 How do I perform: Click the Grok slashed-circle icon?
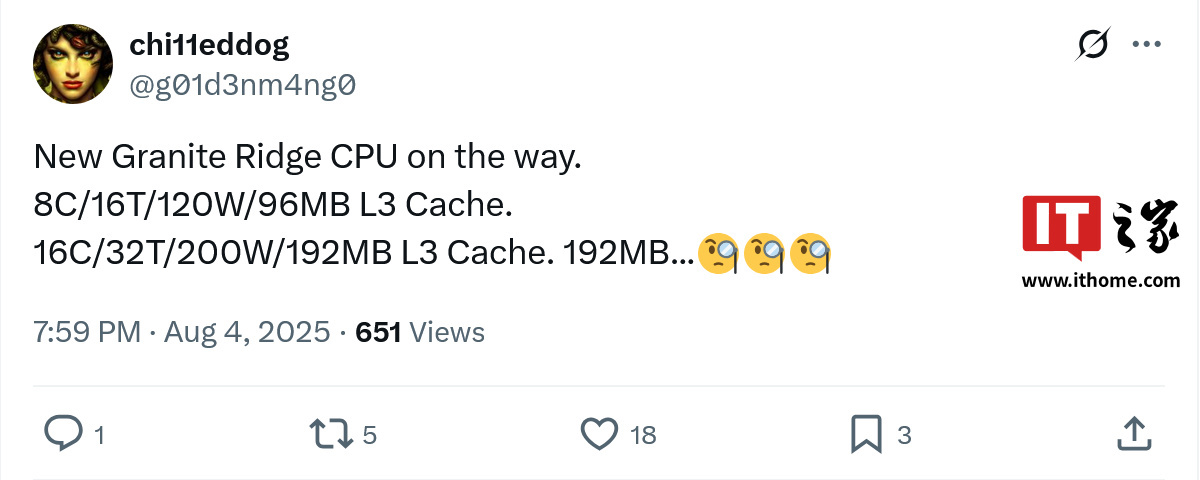[1092, 45]
